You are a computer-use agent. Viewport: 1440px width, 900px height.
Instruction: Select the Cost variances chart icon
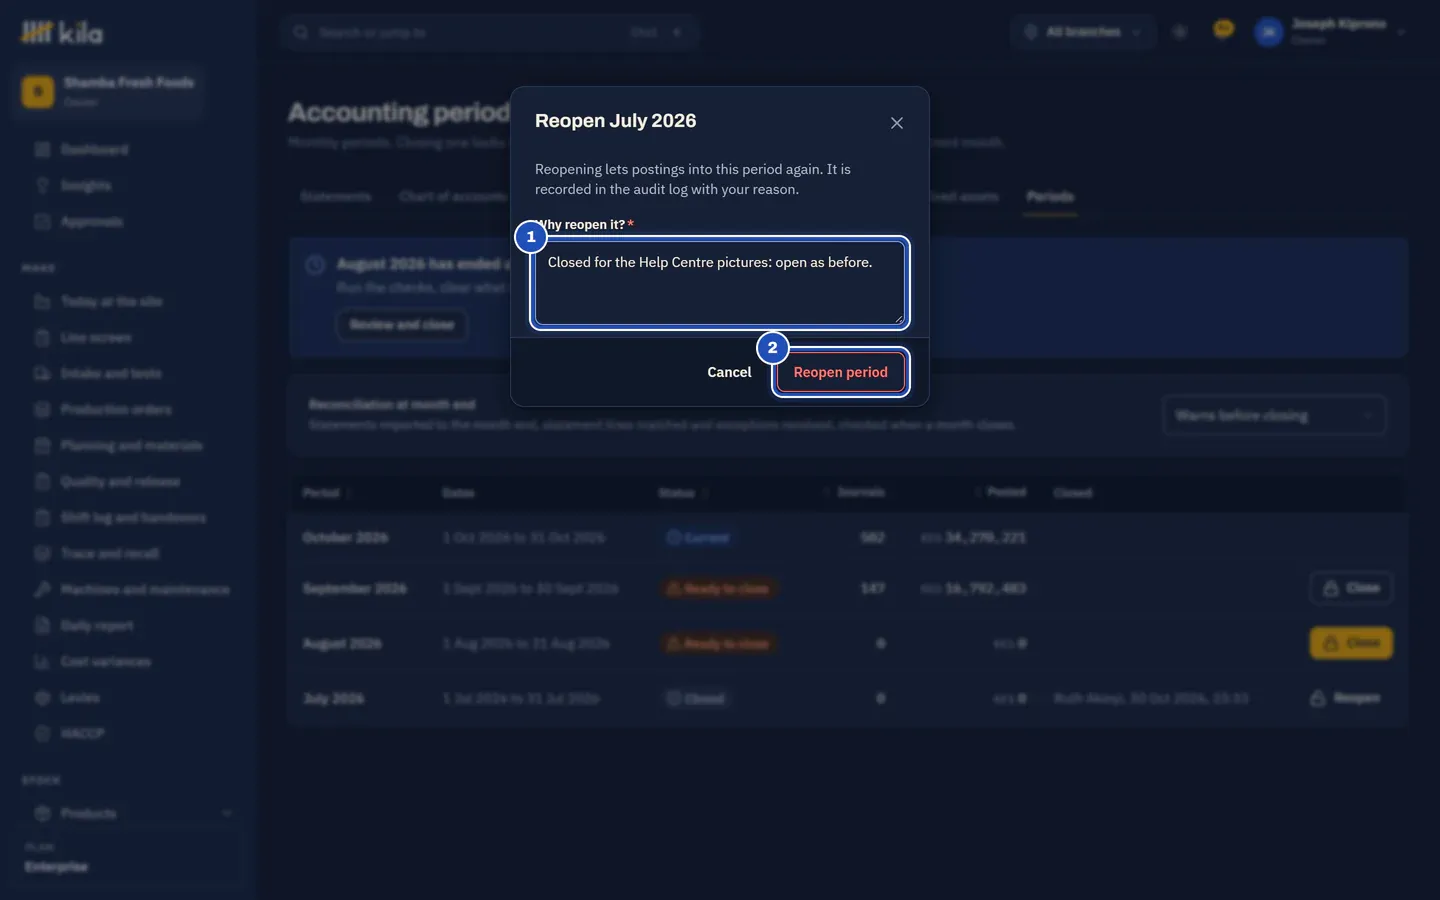point(42,662)
